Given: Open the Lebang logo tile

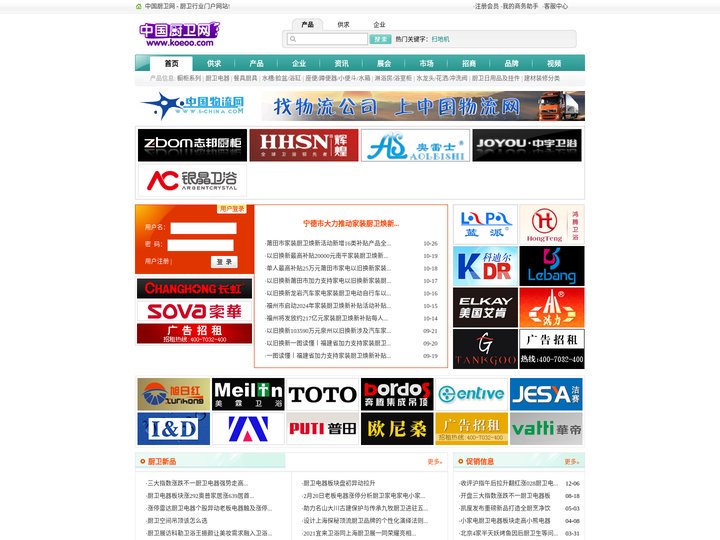Looking at the screenshot, I should click(552, 266).
